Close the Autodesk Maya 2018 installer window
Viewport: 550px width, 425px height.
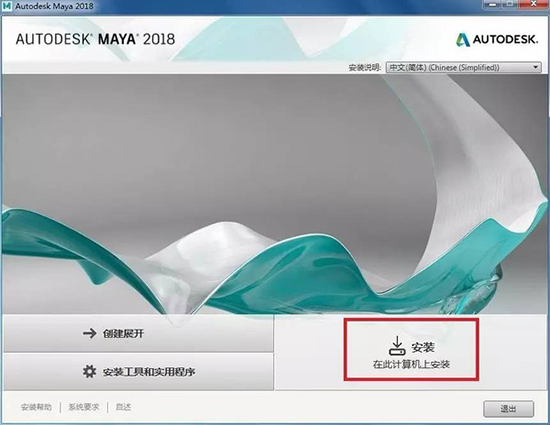coord(534,4)
